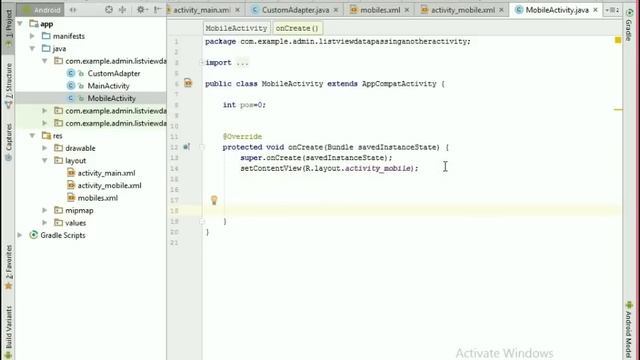Collapse the java folder
This screenshot has height=360, width=640.
coord(32,49)
